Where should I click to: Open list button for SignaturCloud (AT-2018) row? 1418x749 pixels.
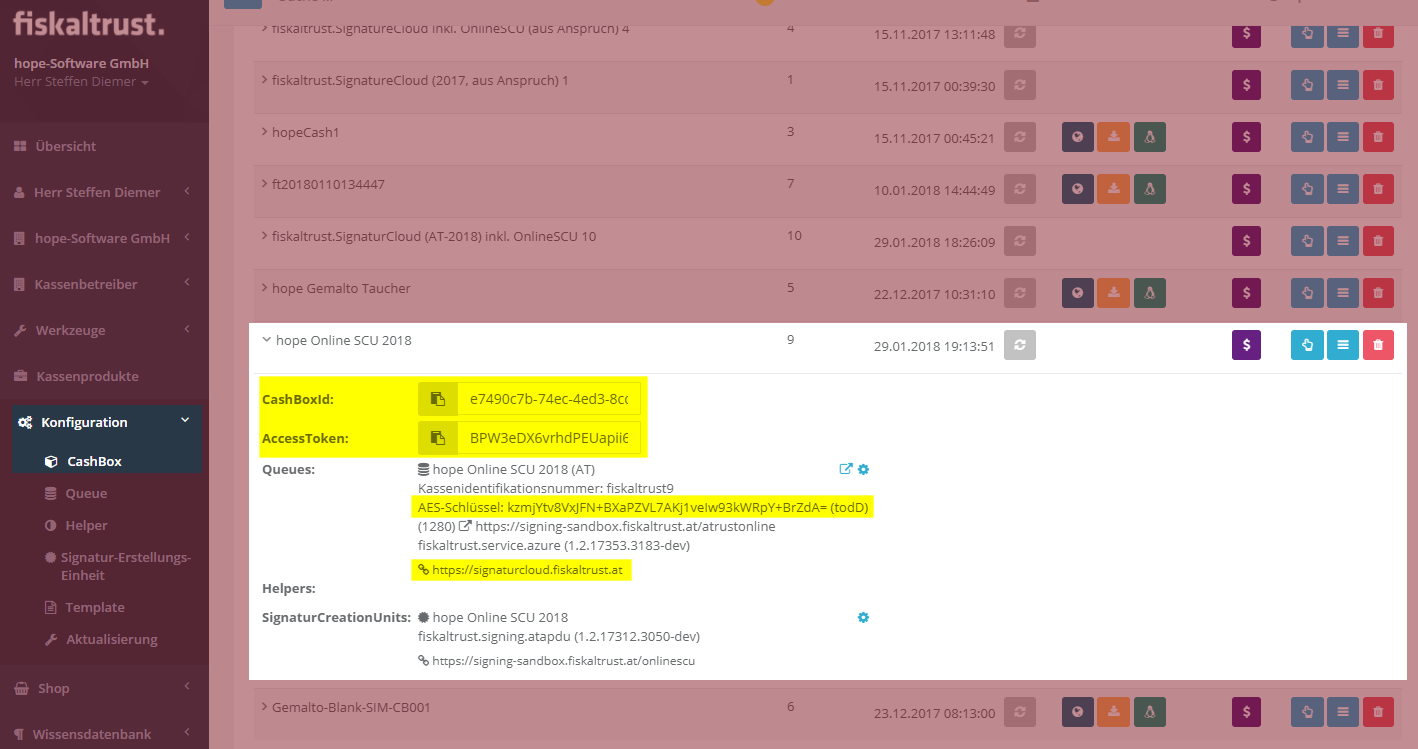[x=1343, y=241]
